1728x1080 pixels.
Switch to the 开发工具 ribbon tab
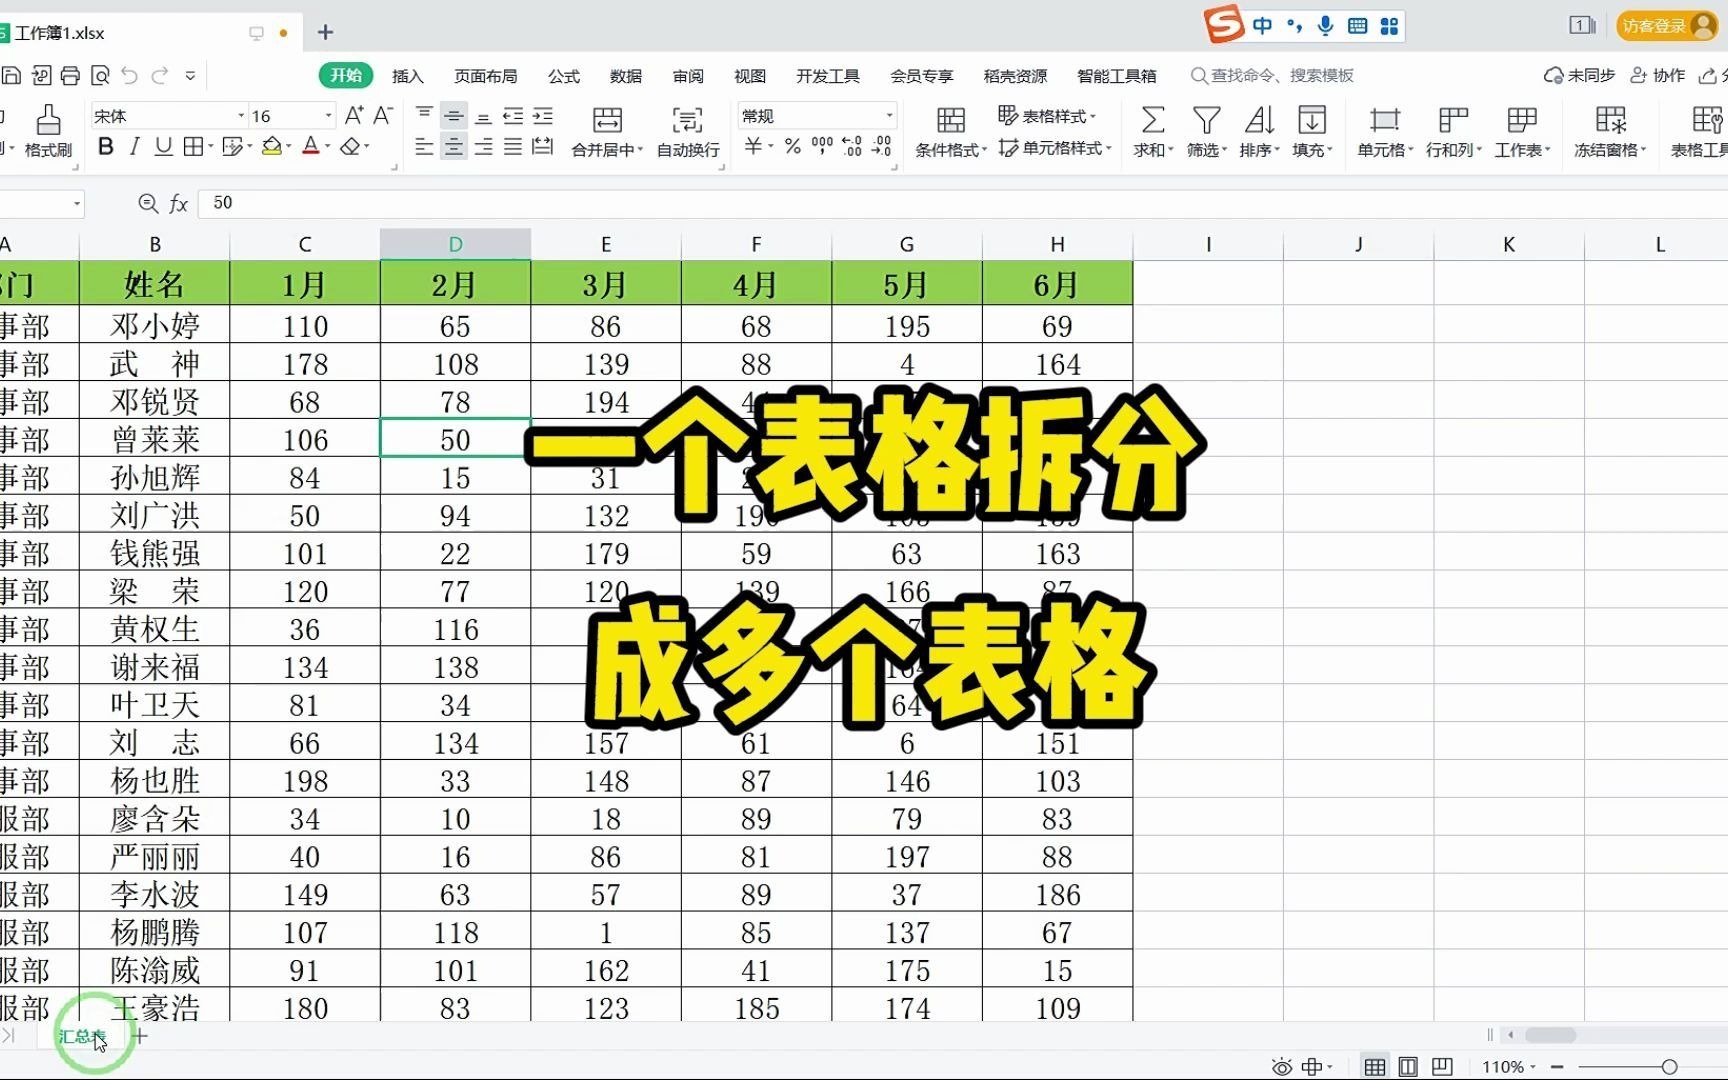[x=828, y=76]
